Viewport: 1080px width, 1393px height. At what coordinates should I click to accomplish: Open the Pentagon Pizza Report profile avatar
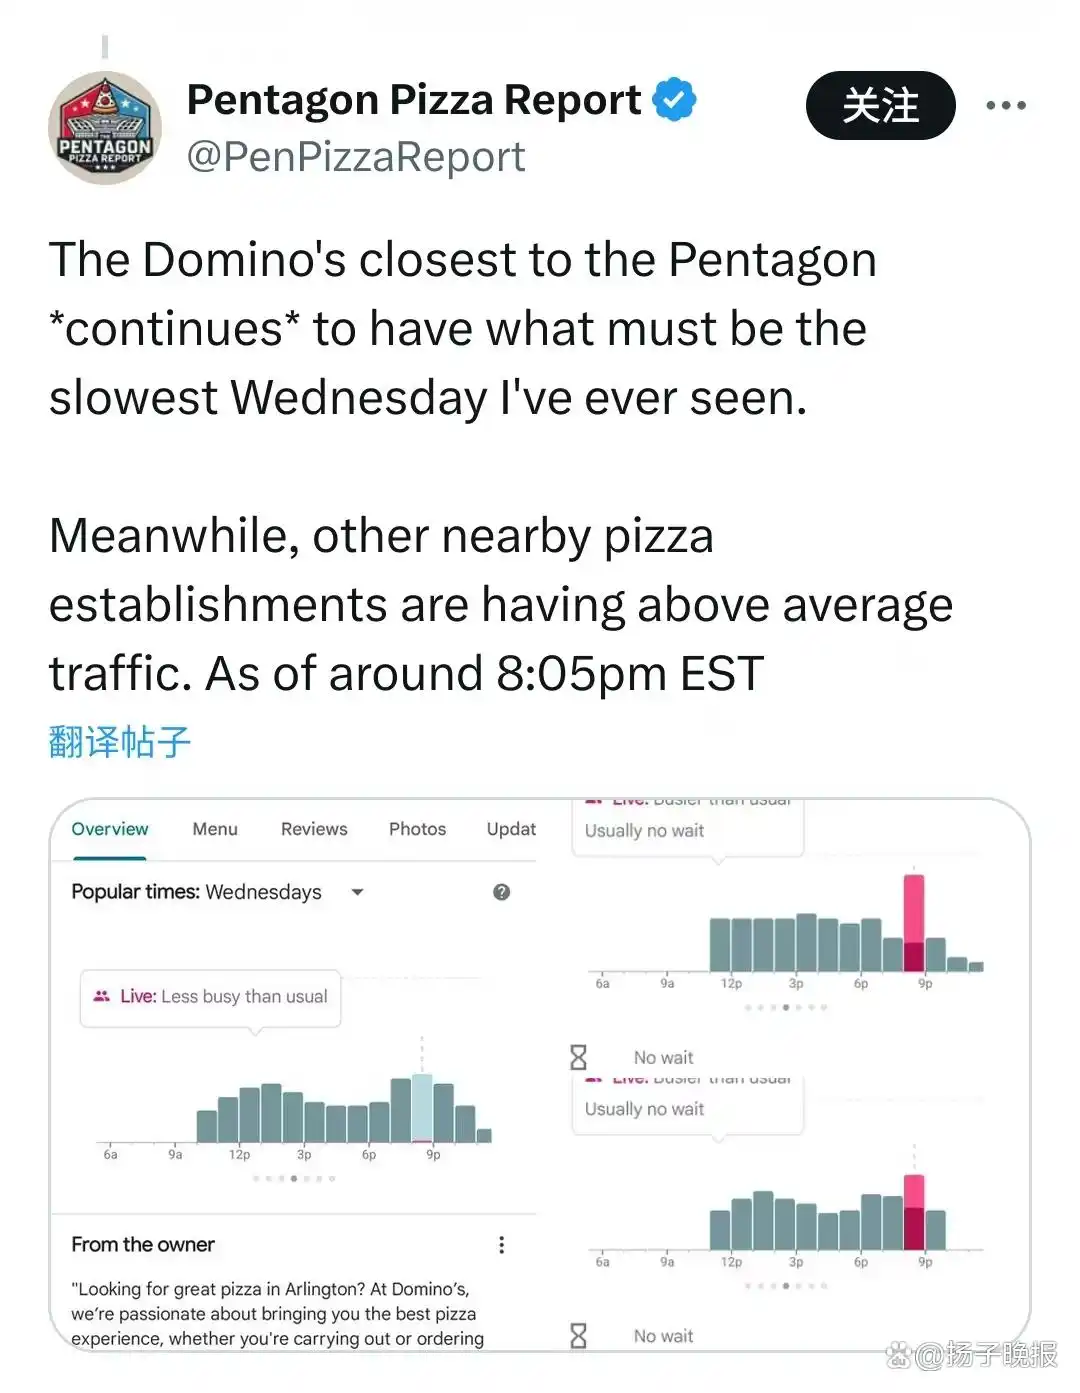105,128
